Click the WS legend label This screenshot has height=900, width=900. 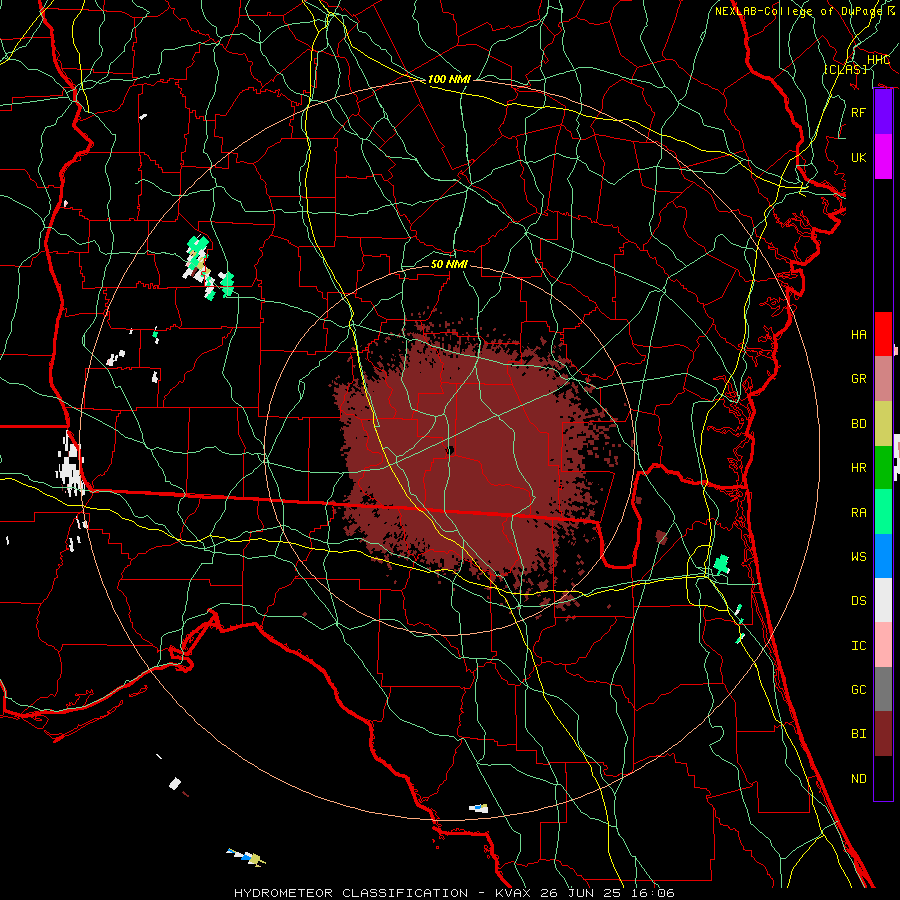coord(858,556)
